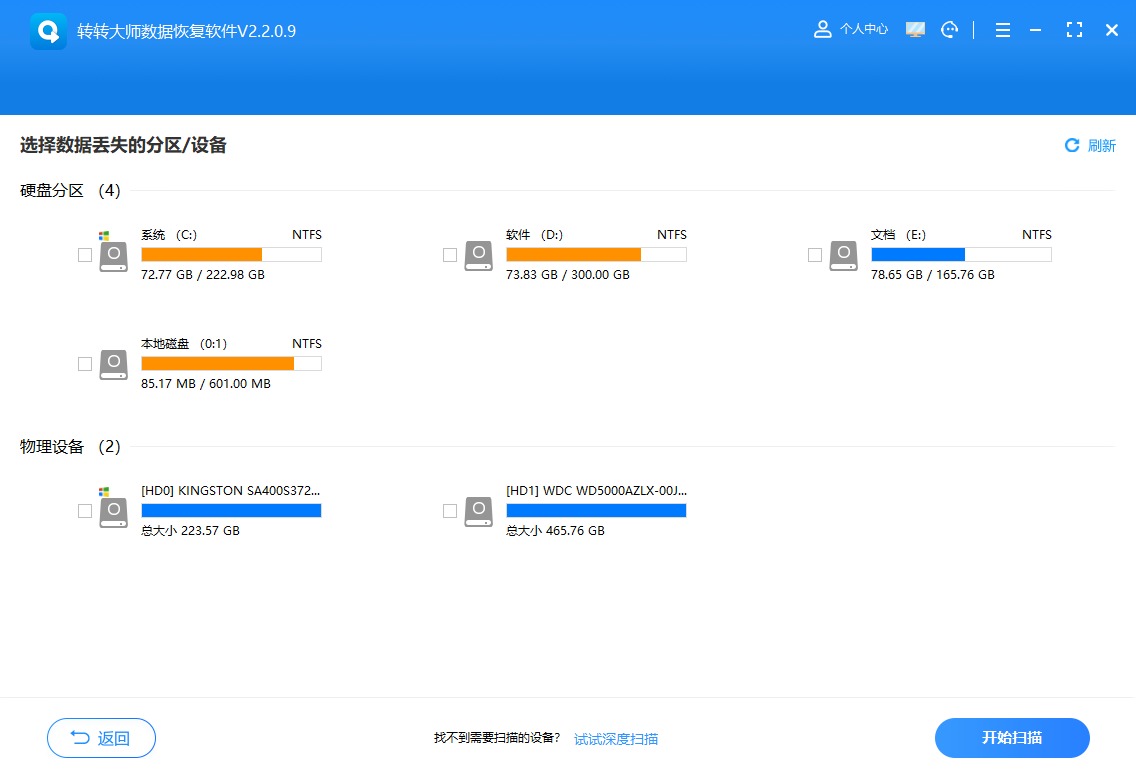Click the 系统 (C:) drive icon
This screenshot has width=1136, height=778.
point(113,254)
